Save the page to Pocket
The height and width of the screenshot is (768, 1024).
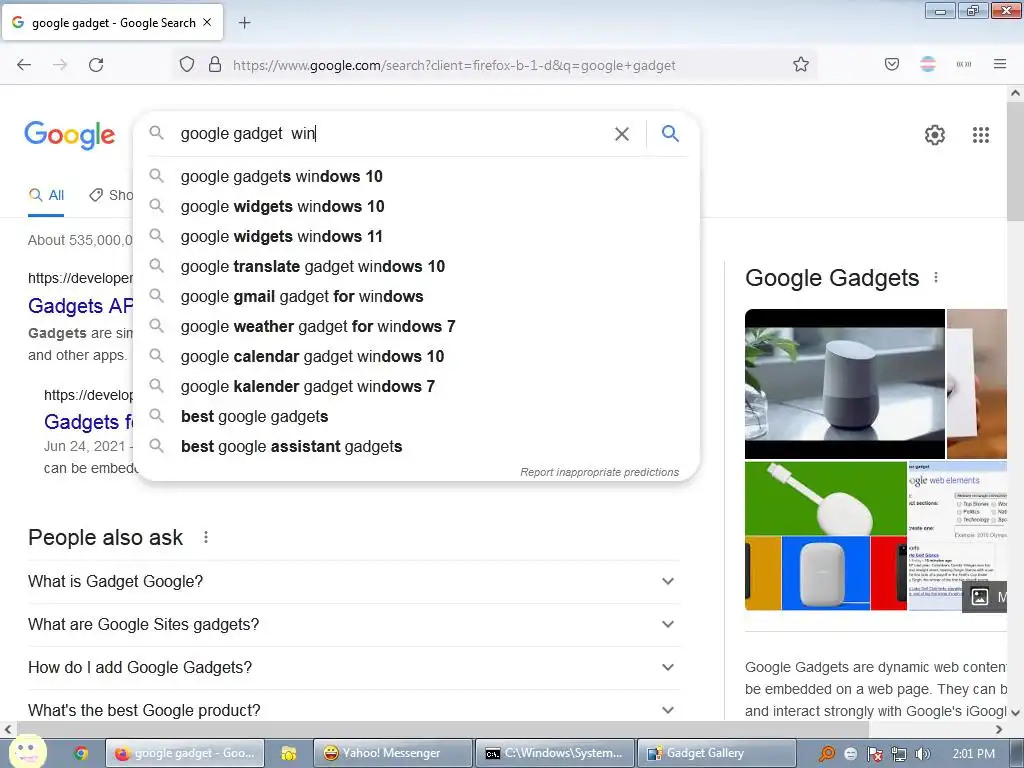coord(891,64)
